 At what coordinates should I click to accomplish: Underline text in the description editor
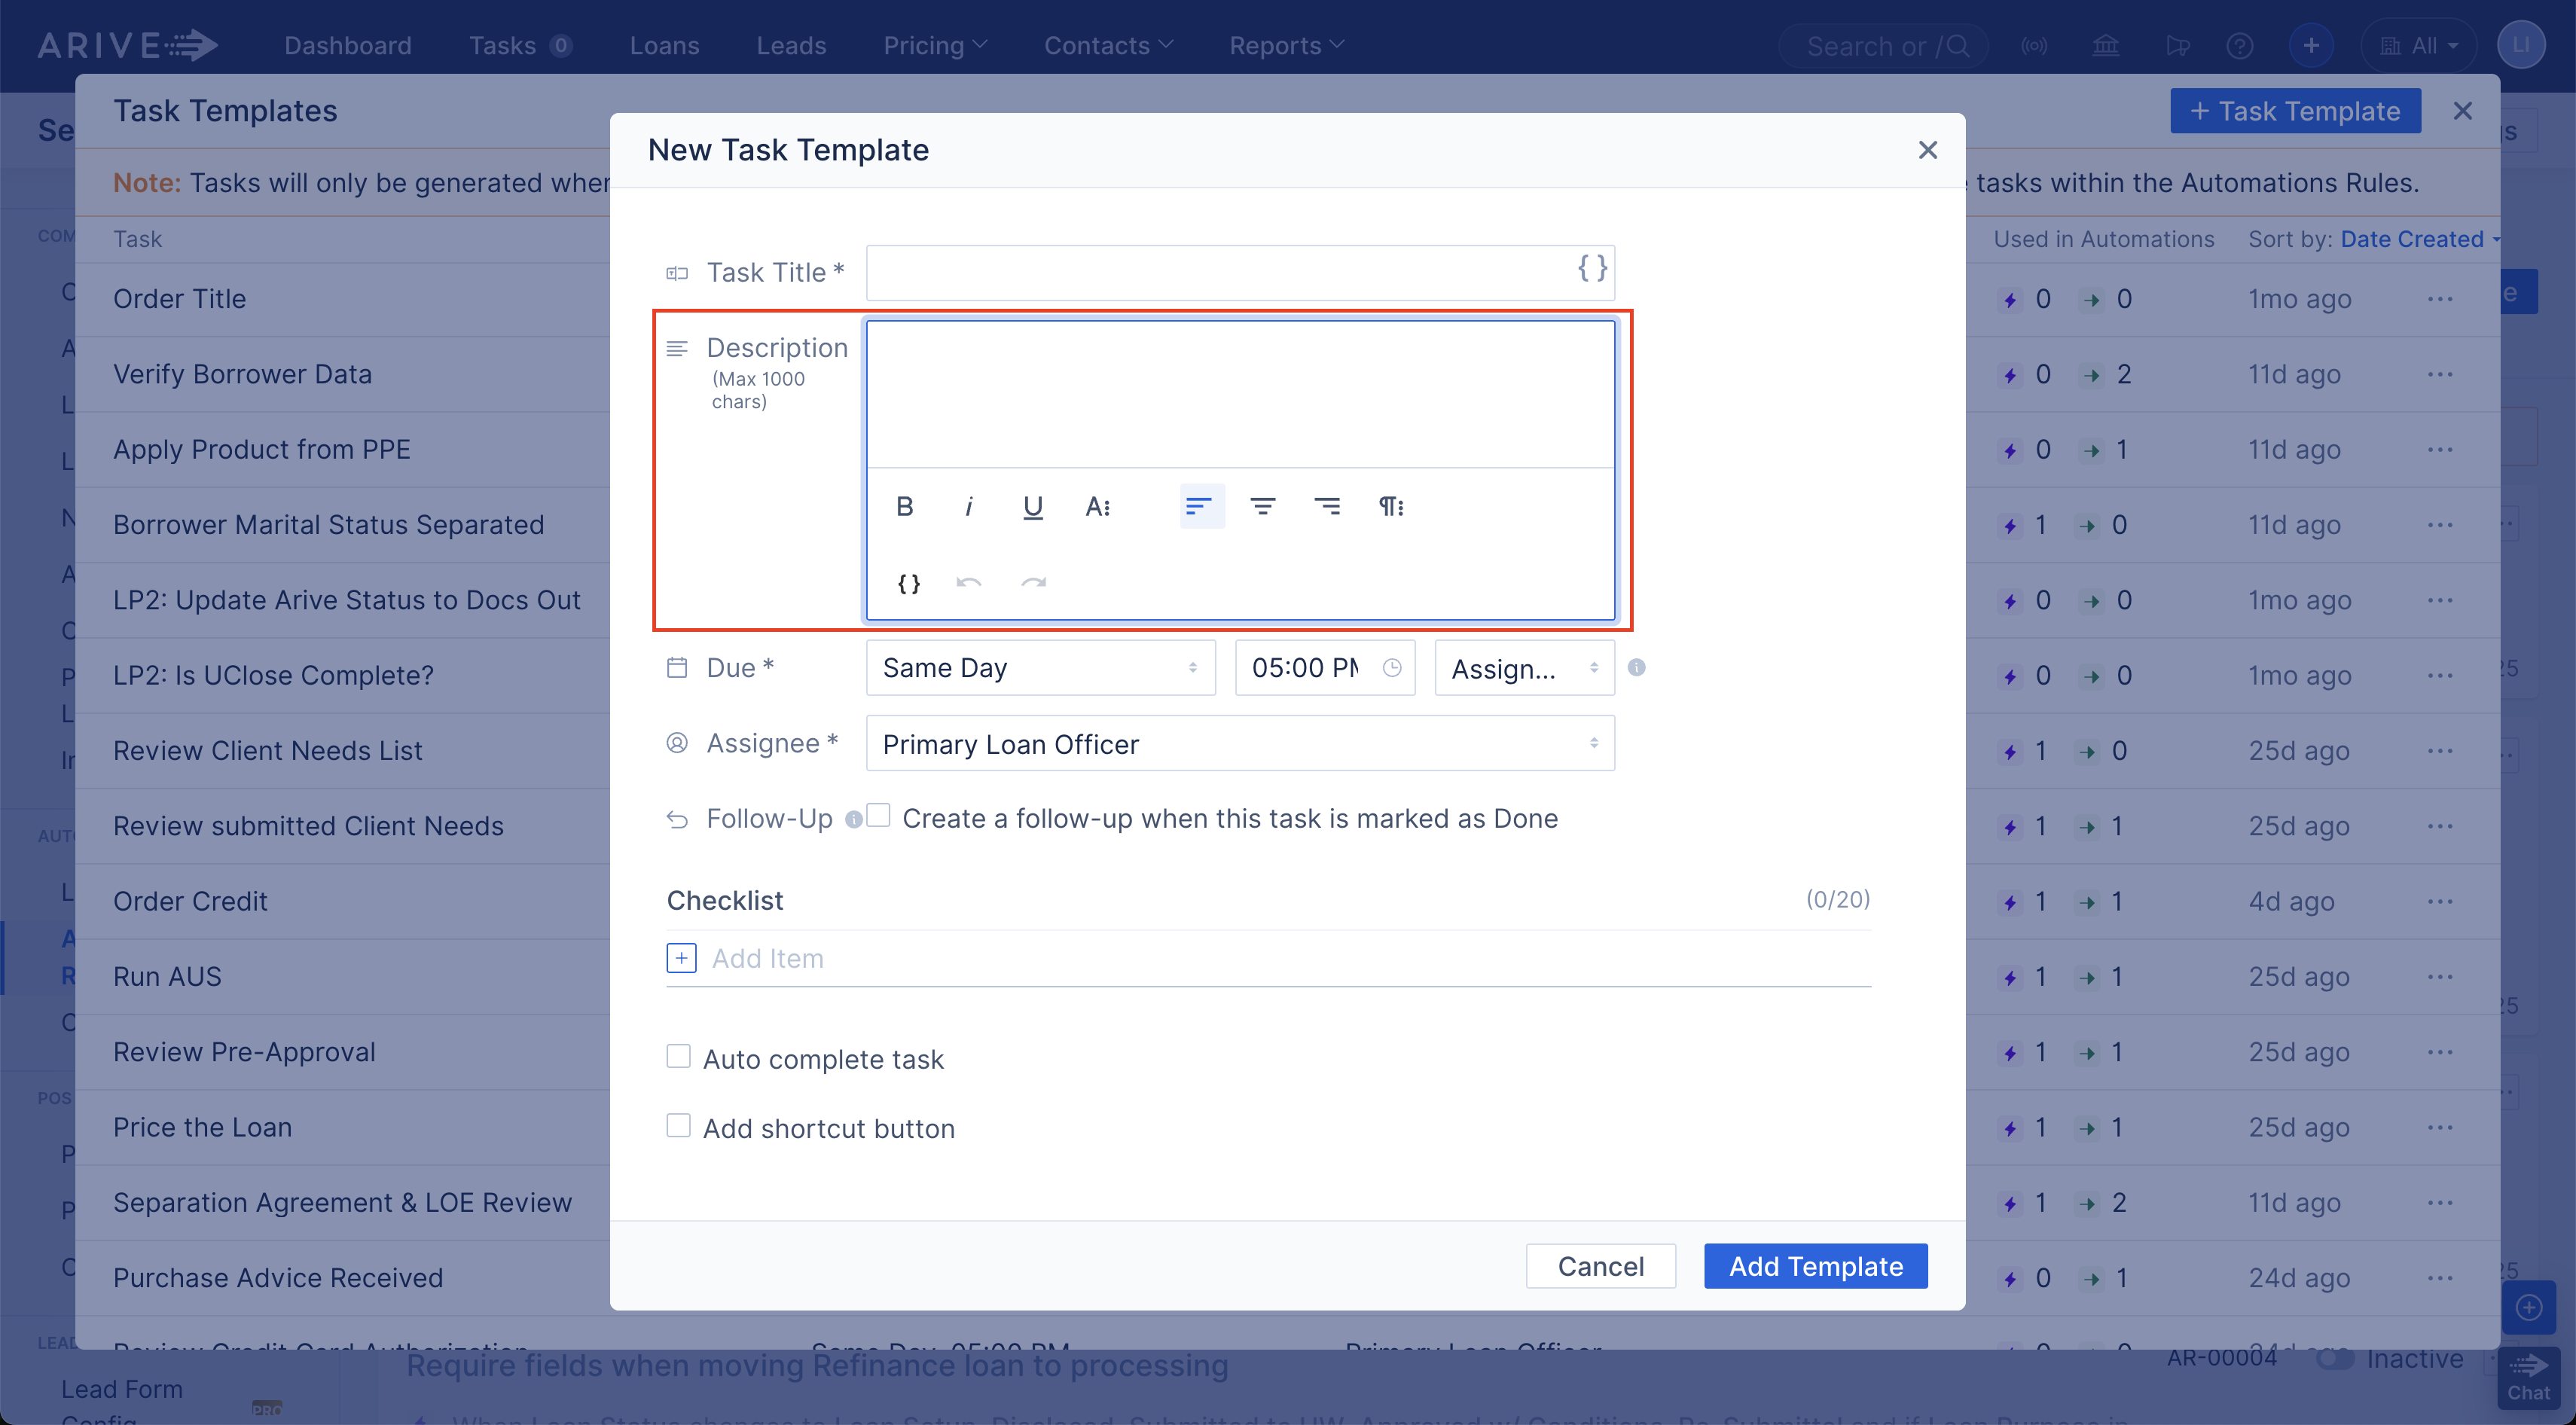(1032, 506)
